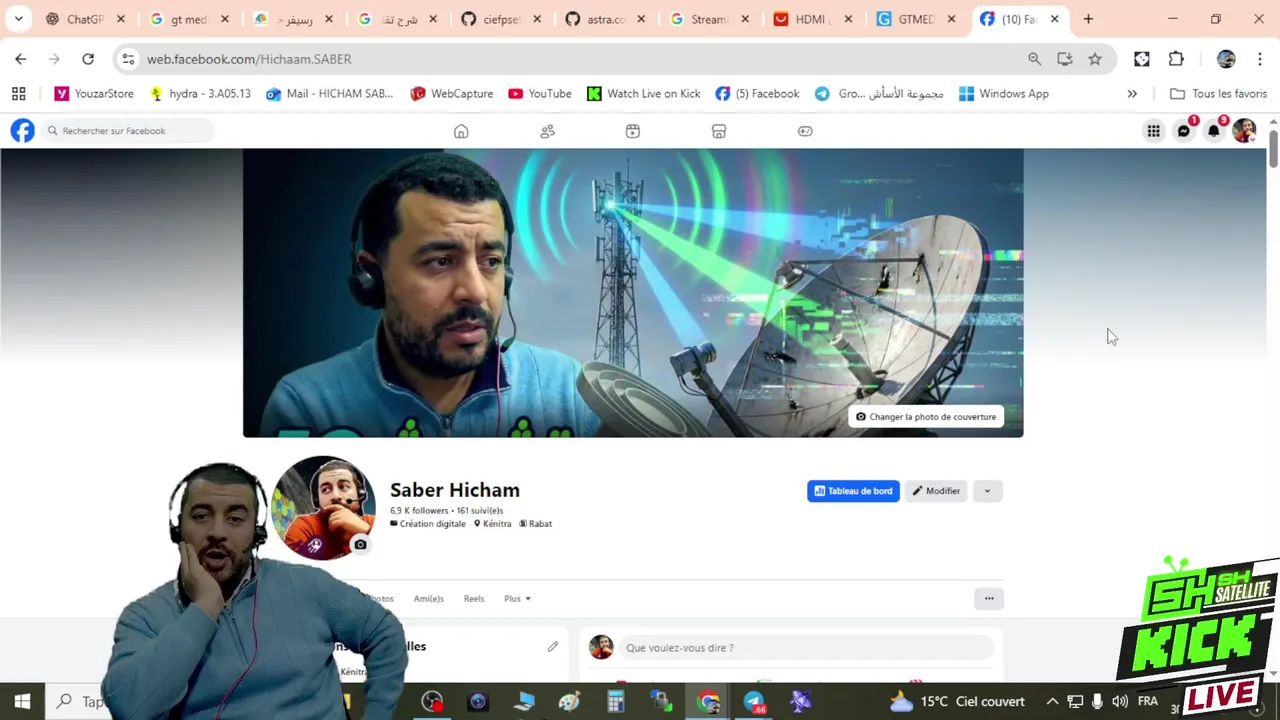Open the Saber Hicham profile picture
1280x720 pixels.
point(324,507)
